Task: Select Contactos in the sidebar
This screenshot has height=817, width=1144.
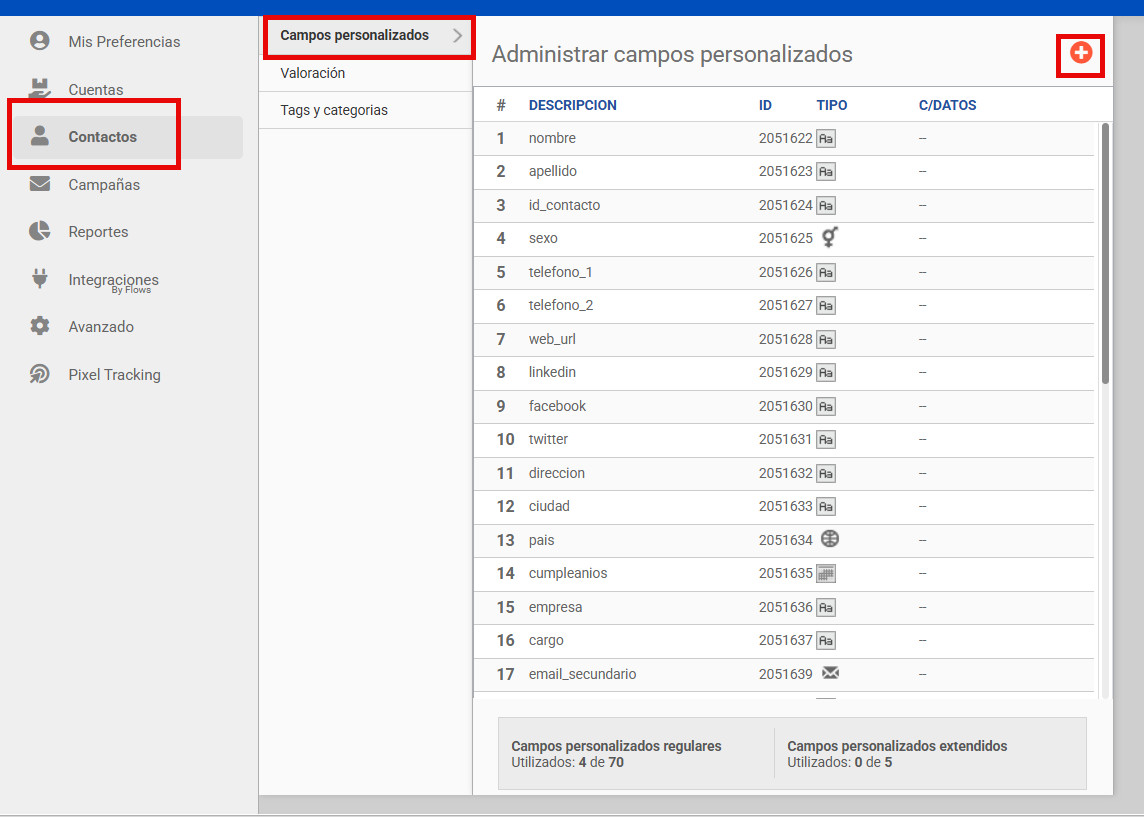Action: [102, 137]
